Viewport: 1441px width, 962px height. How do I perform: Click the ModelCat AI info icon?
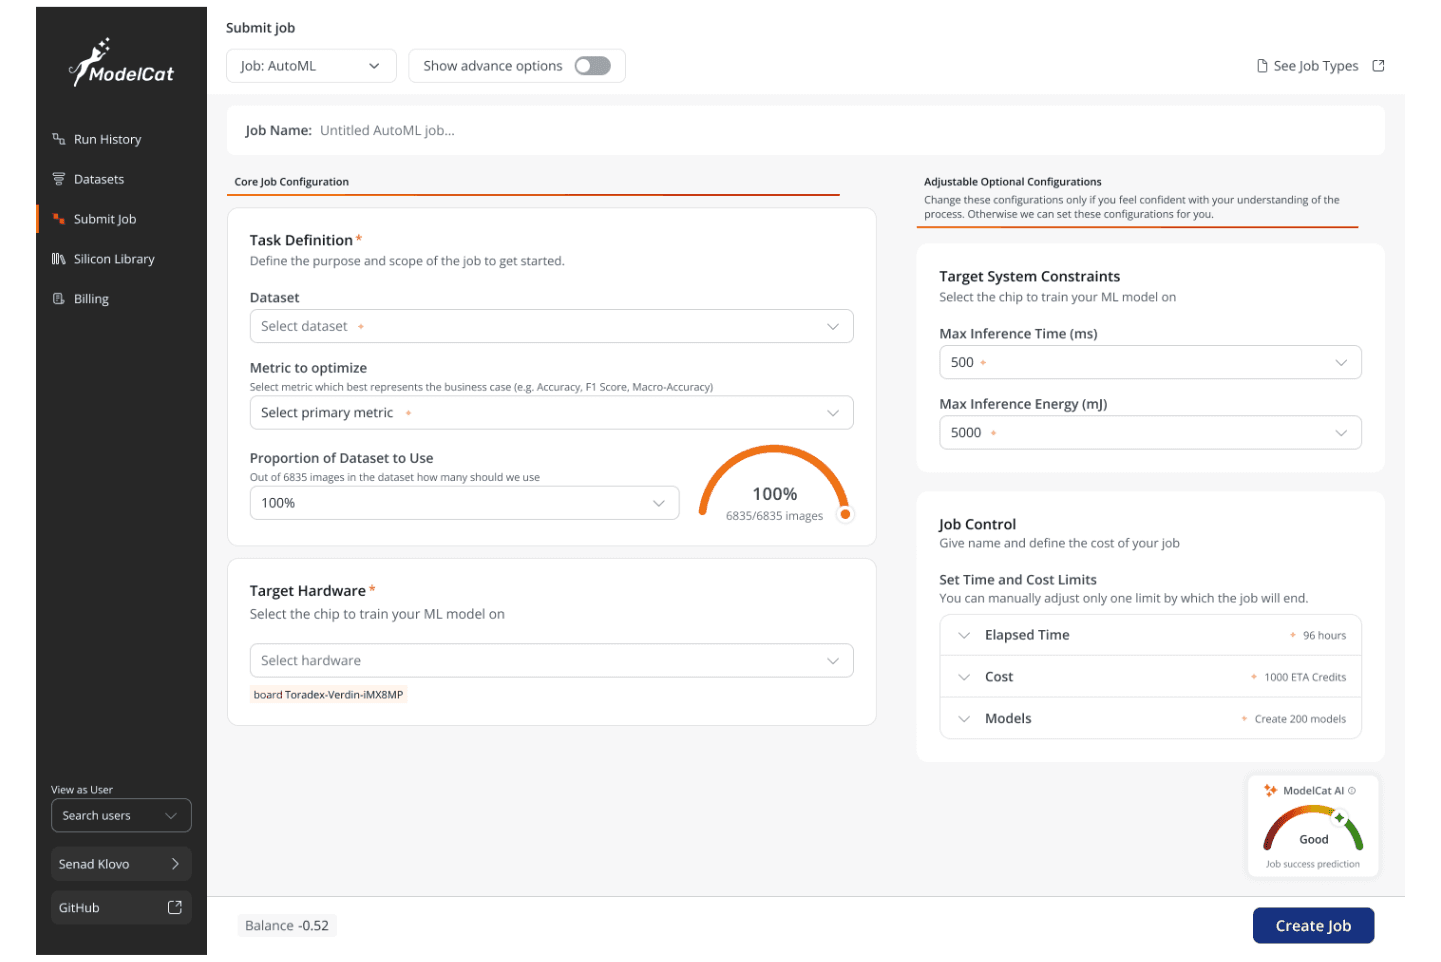1352,791
